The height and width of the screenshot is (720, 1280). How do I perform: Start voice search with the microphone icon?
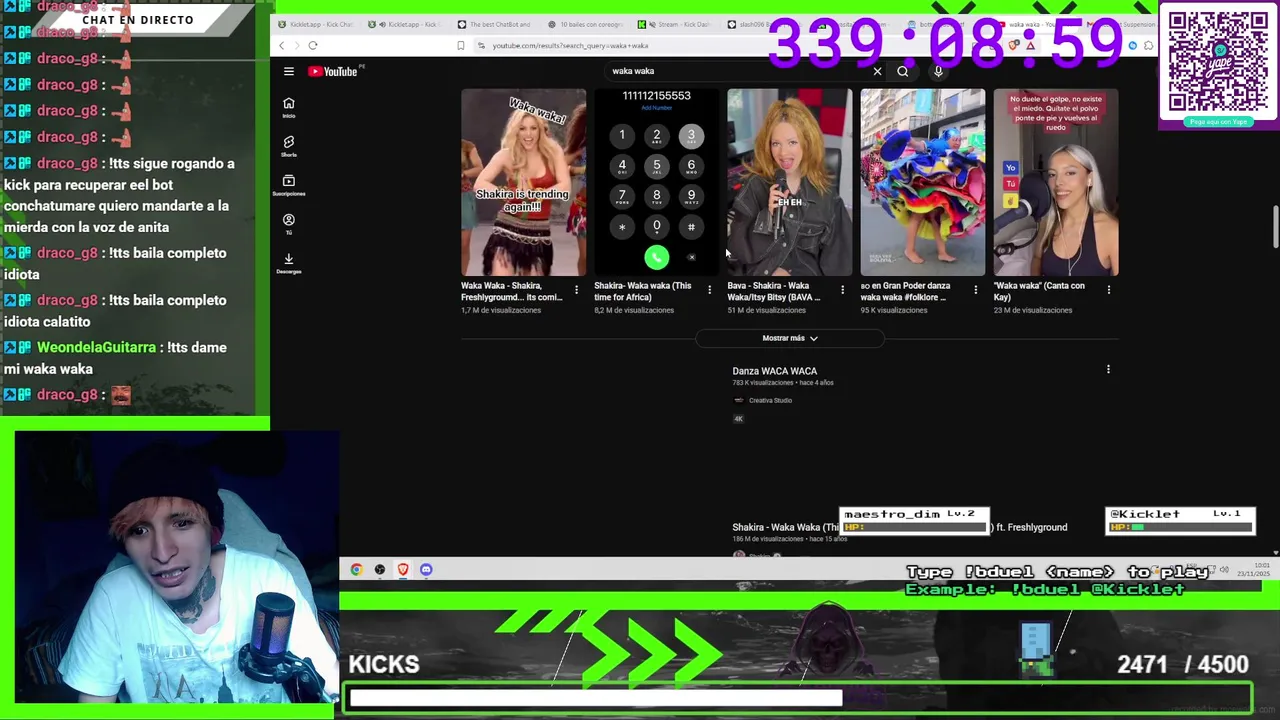click(938, 71)
